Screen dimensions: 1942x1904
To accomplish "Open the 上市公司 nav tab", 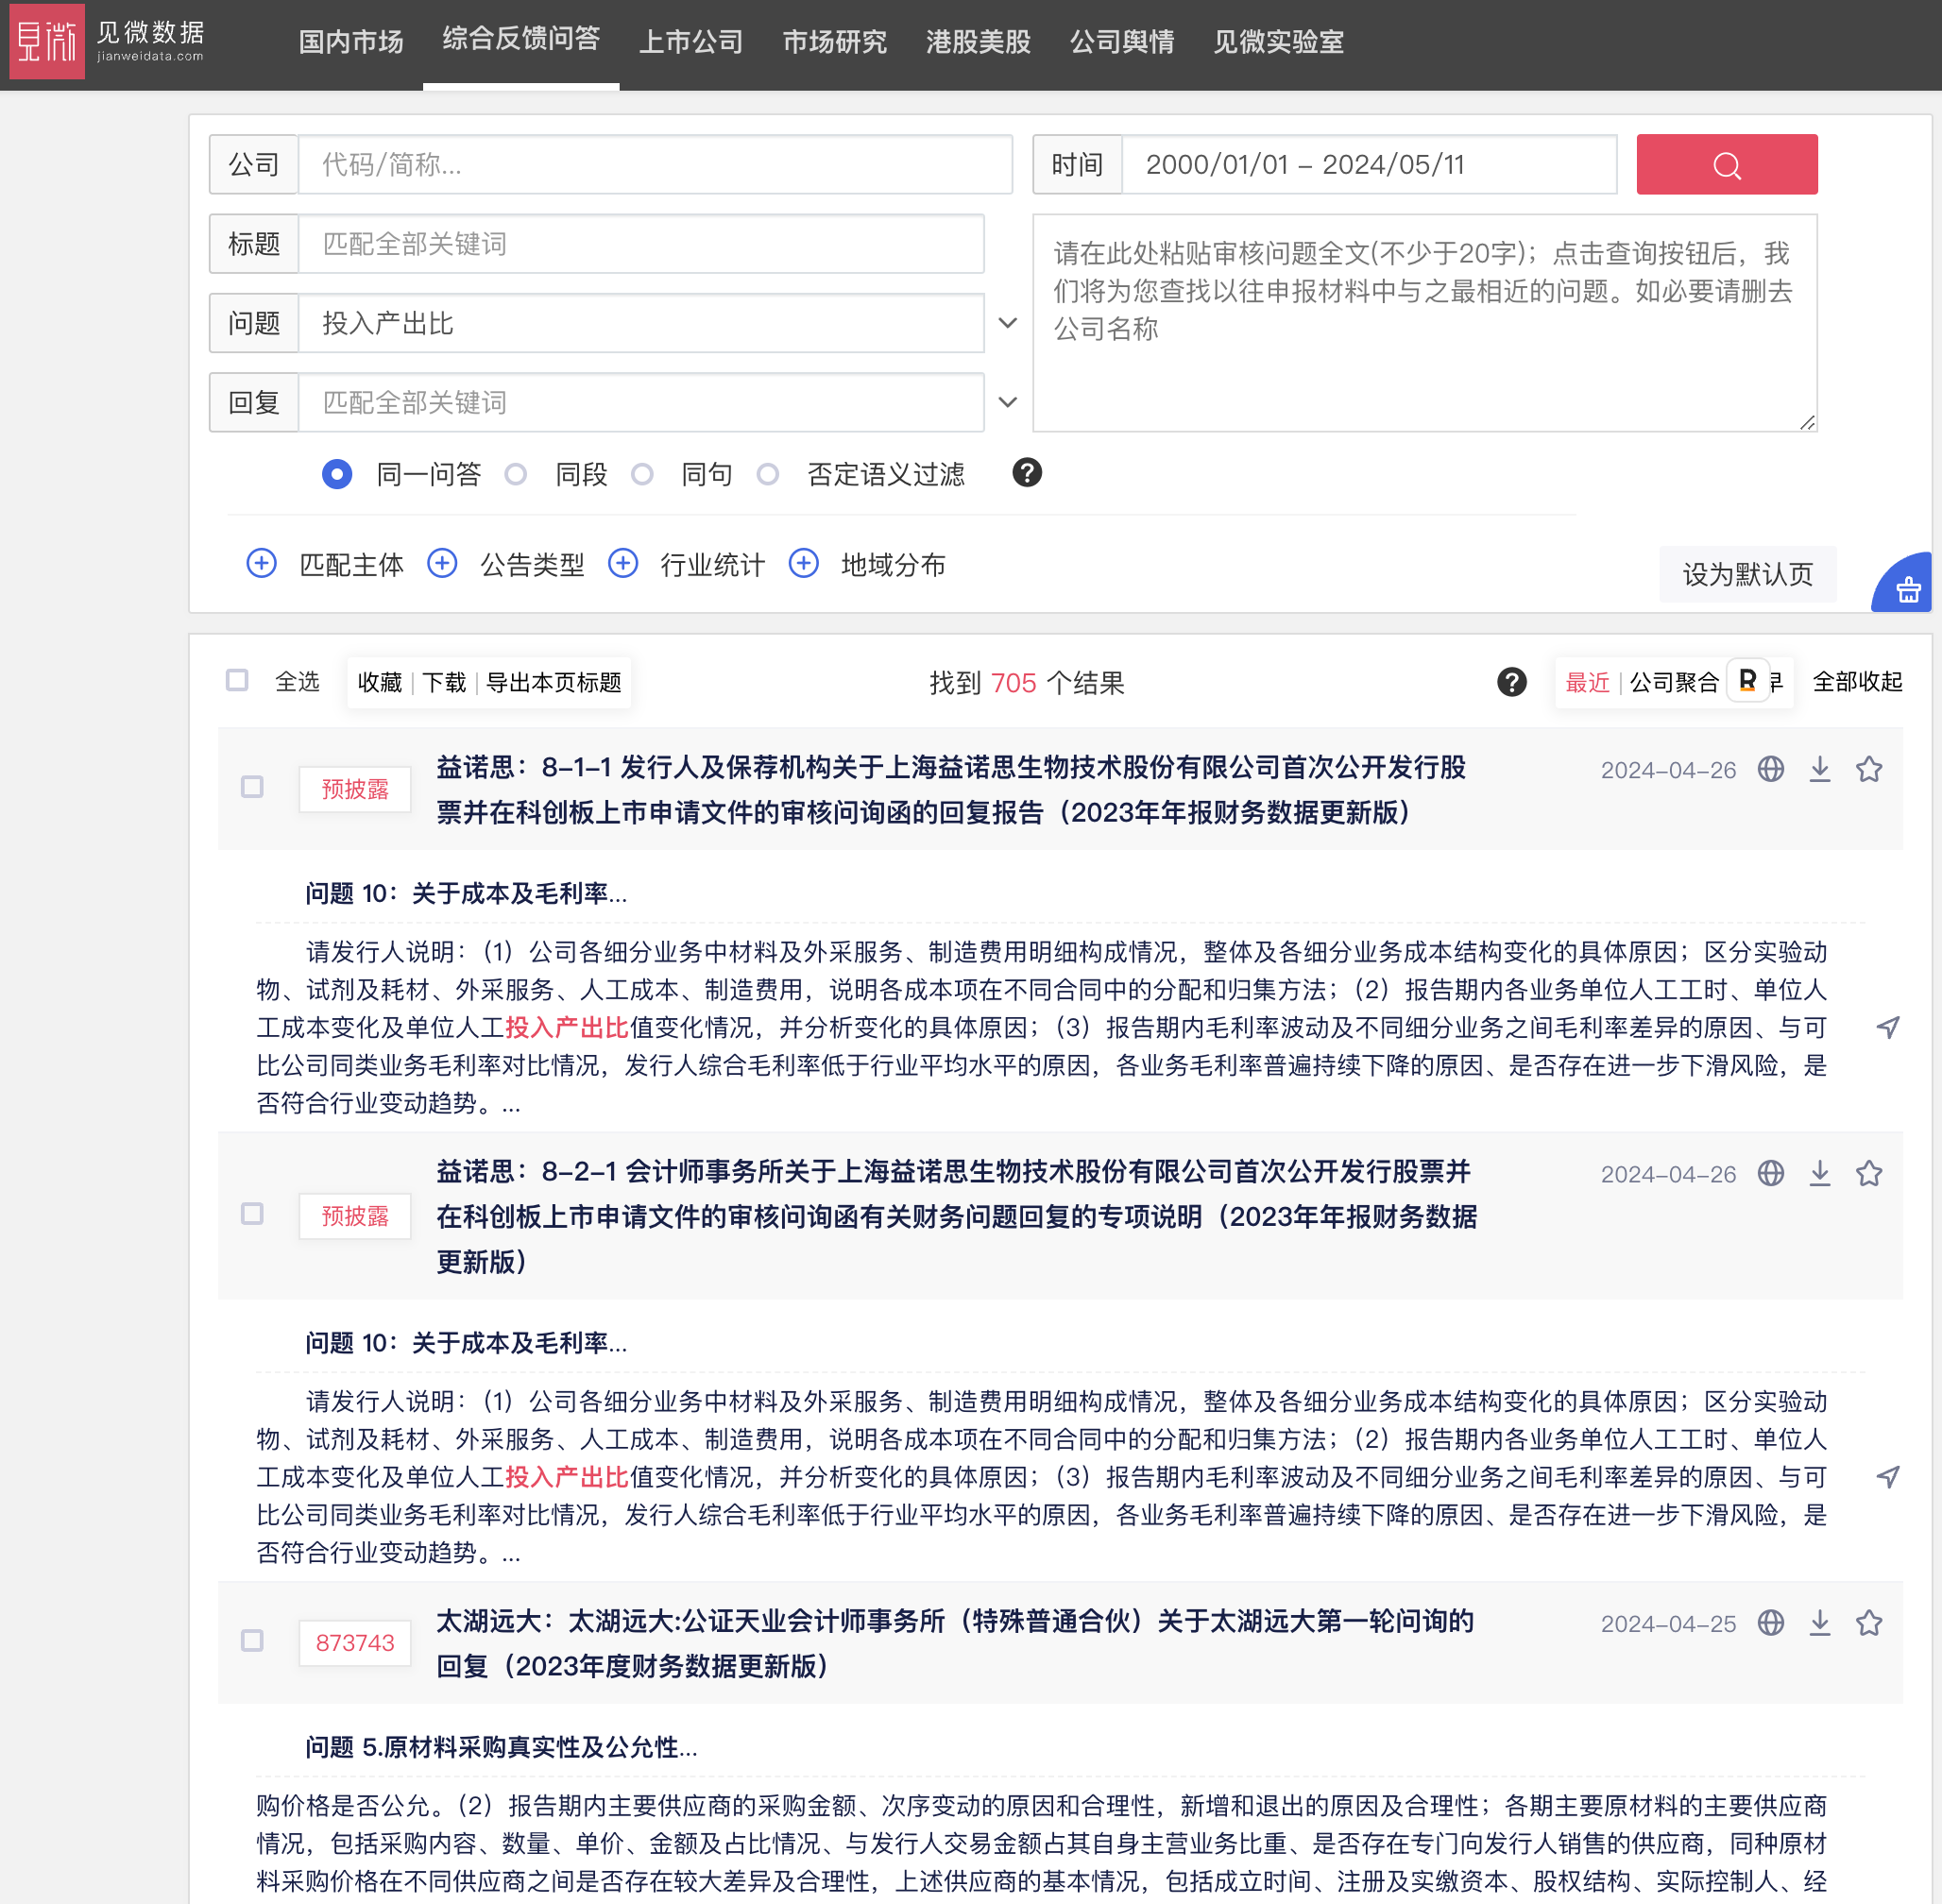I will 691,41.
